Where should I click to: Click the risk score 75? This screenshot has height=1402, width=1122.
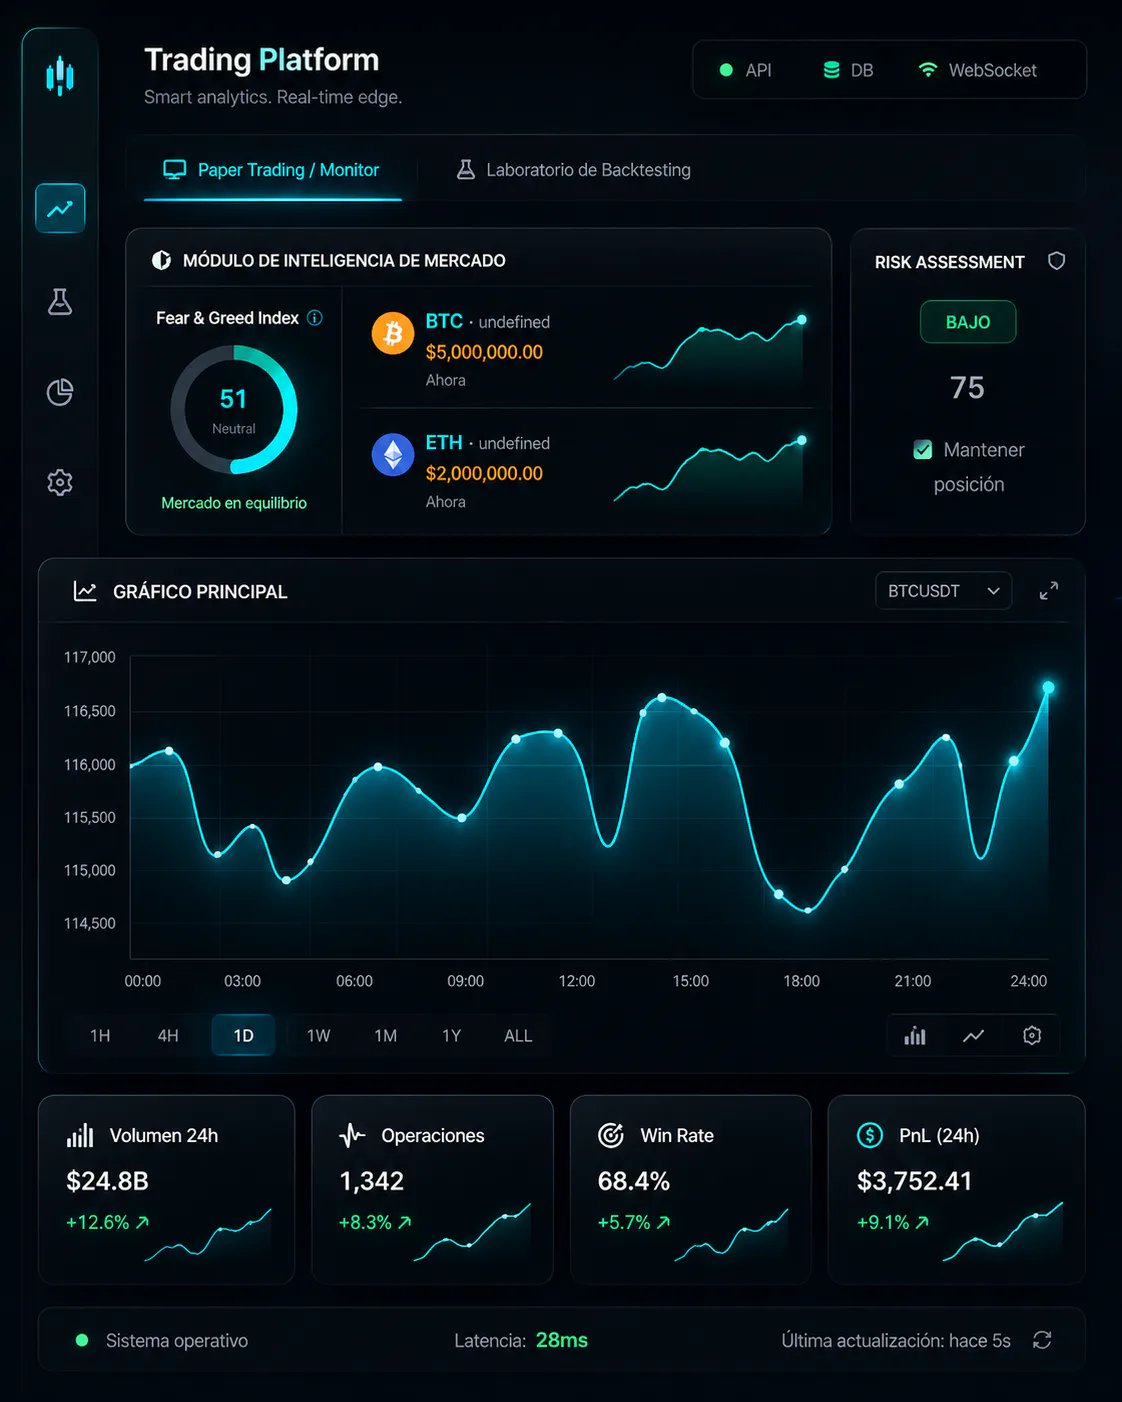pyautogui.click(x=967, y=387)
